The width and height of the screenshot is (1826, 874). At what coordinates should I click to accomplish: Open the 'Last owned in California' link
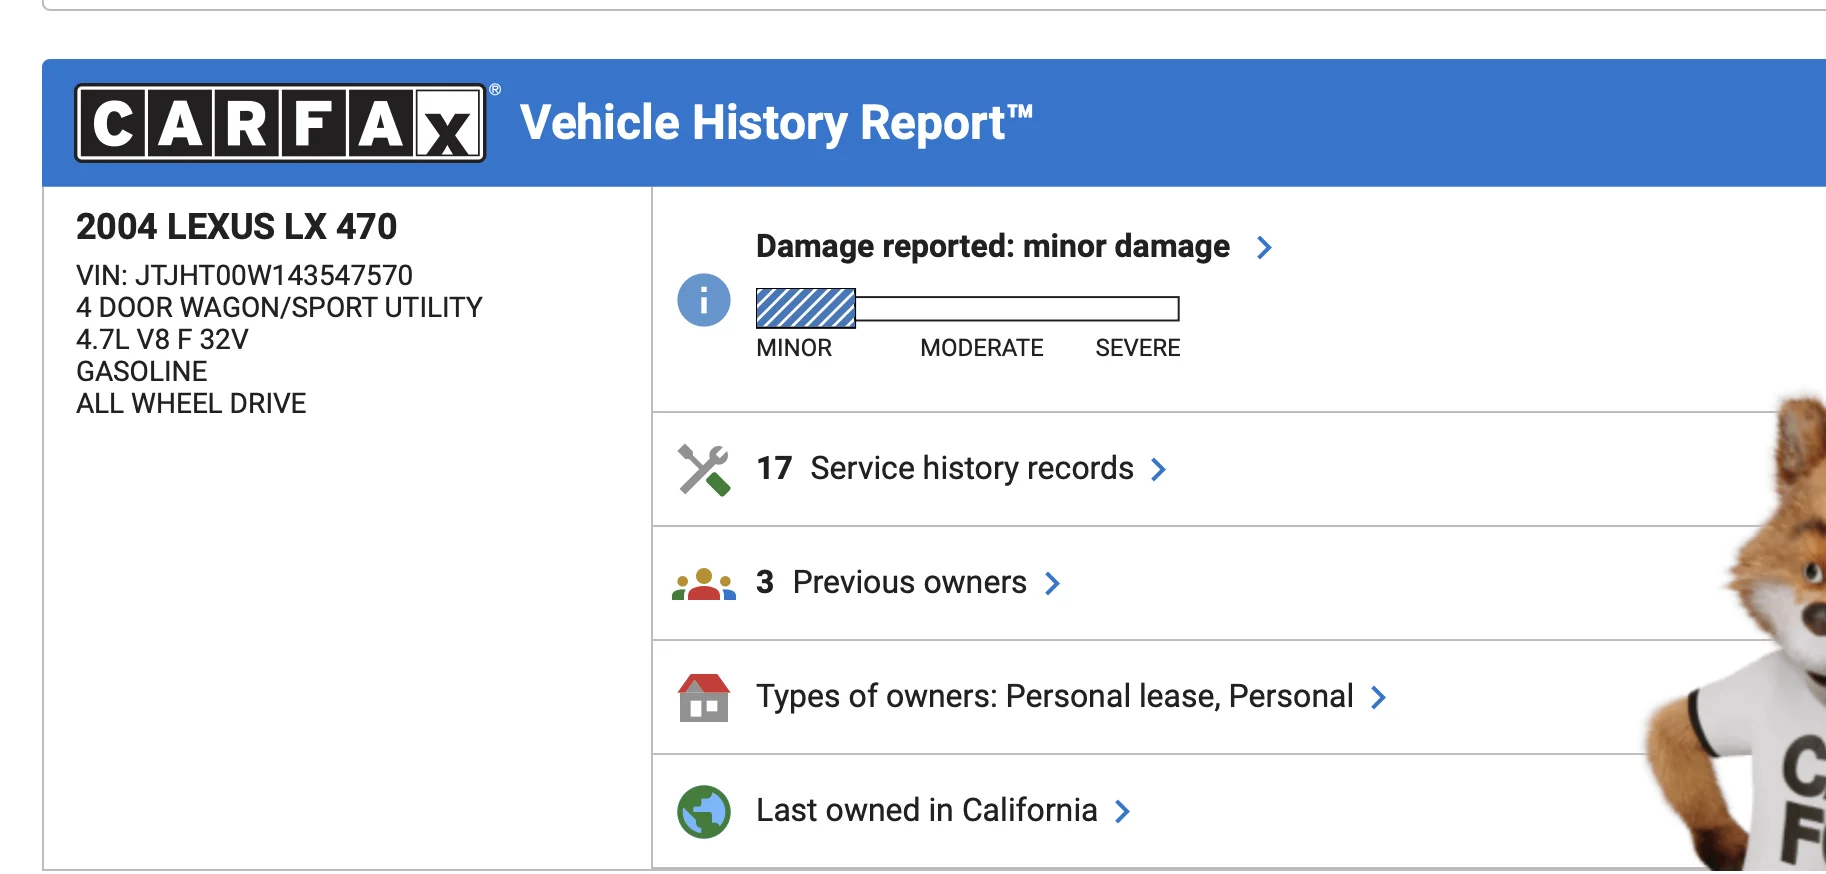click(926, 811)
